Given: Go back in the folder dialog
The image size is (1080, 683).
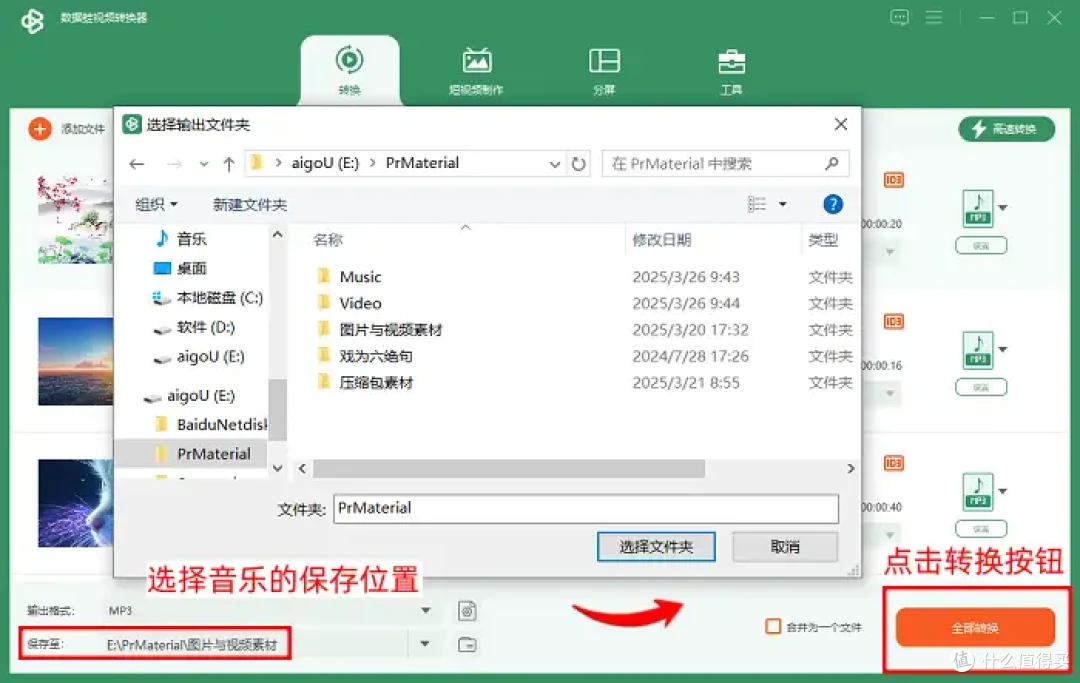Looking at the screenshot, I should click(137, 164).
